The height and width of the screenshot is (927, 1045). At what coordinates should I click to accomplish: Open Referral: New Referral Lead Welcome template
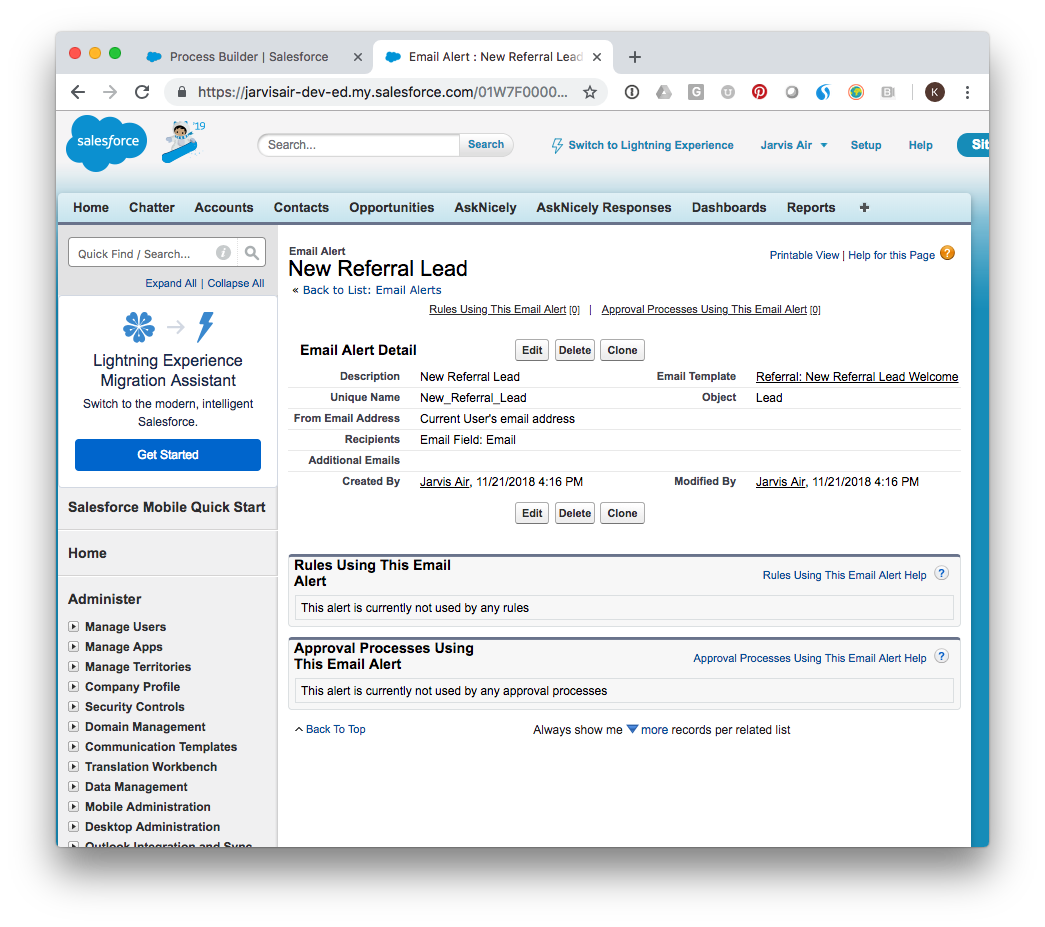[857, 377]
